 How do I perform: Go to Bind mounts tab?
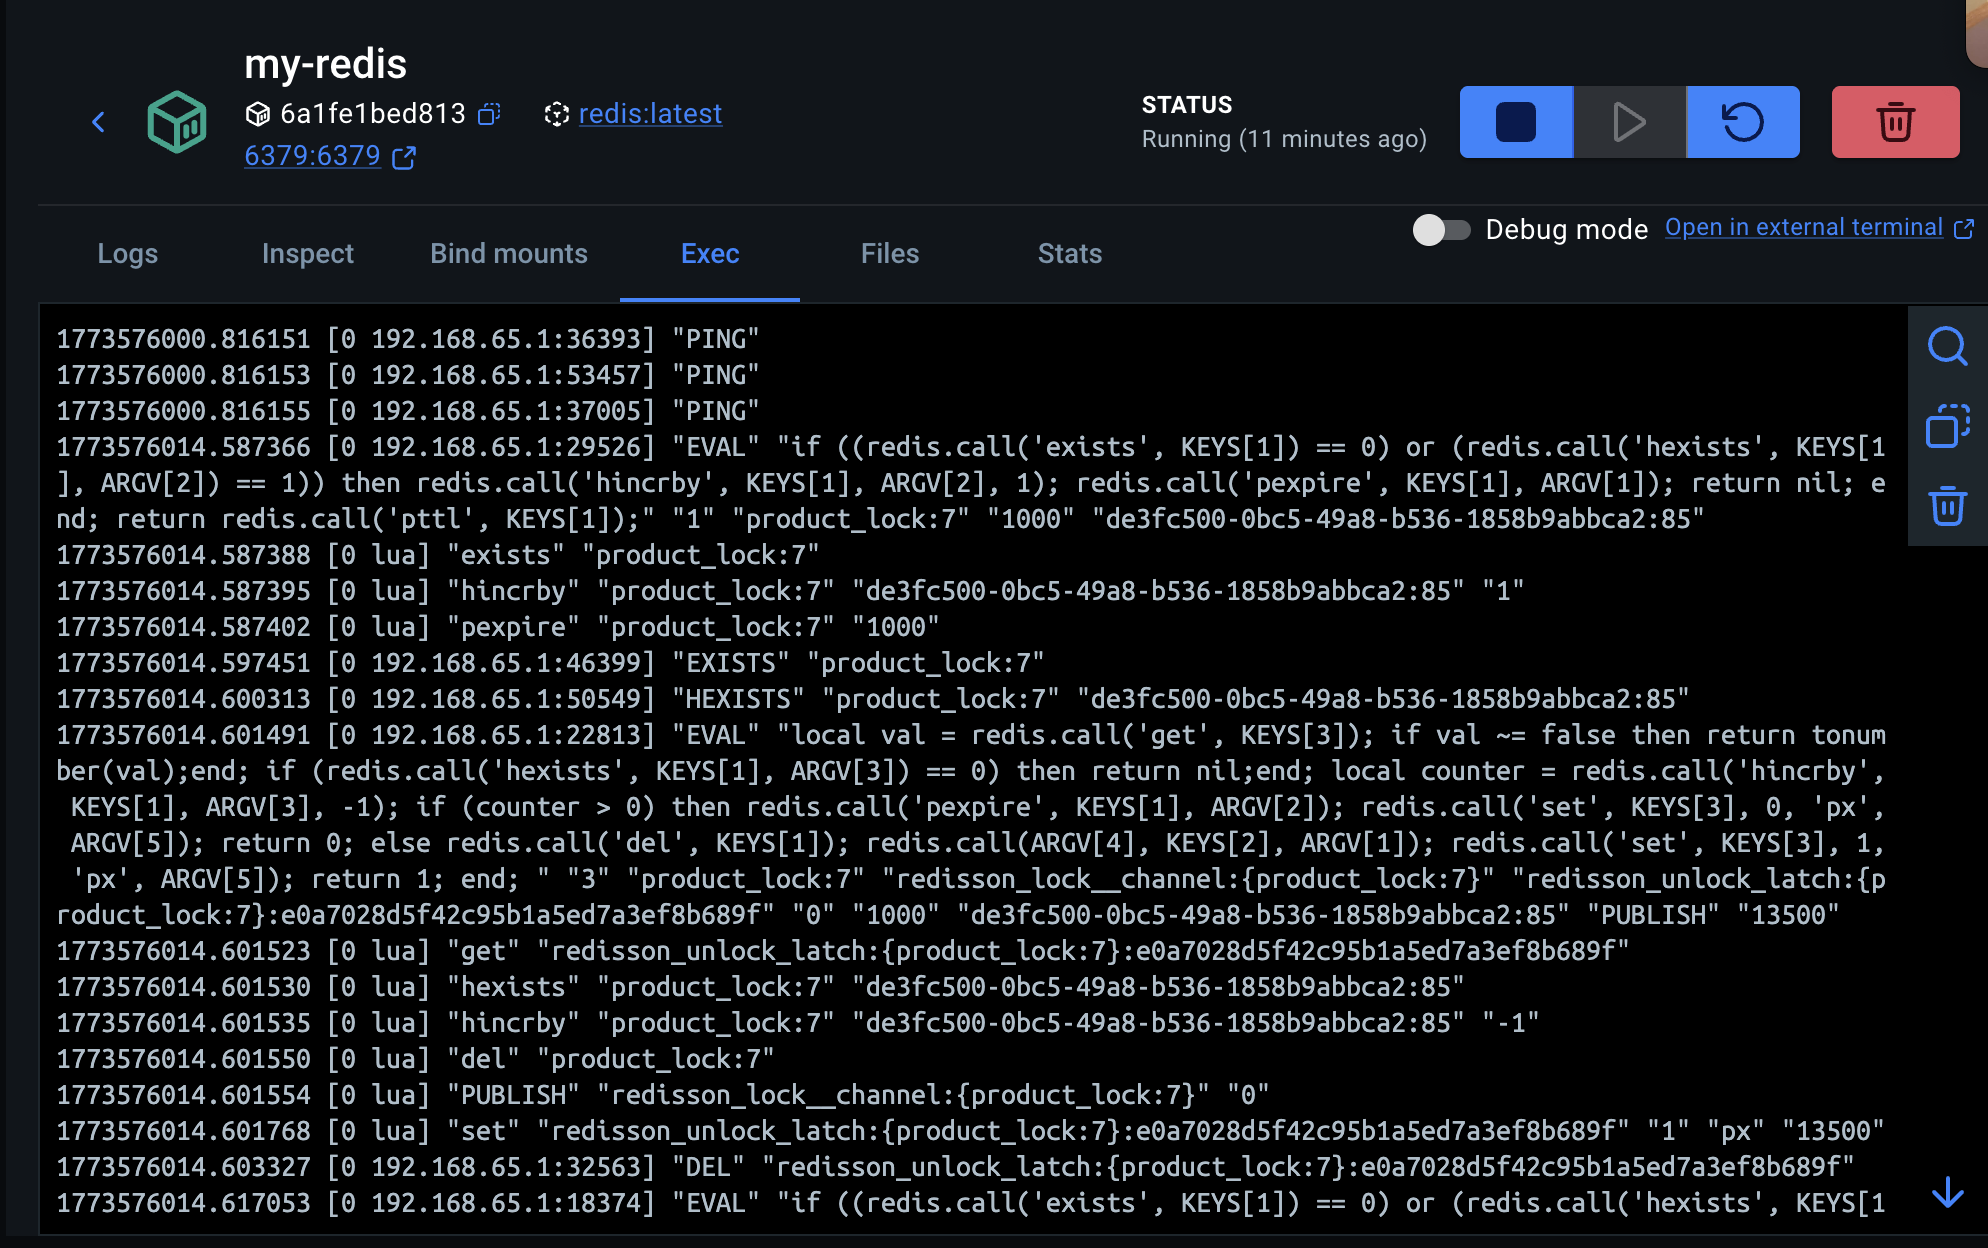[508, 254]
